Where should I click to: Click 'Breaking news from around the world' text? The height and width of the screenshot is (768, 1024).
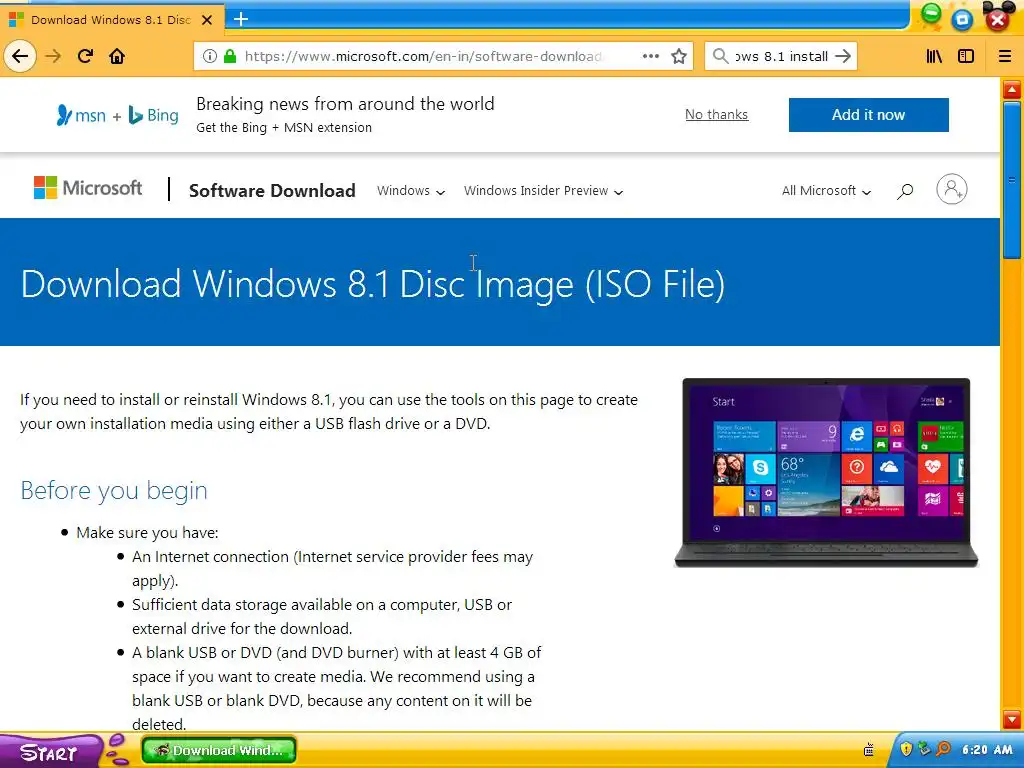click(x=345, y=104)
